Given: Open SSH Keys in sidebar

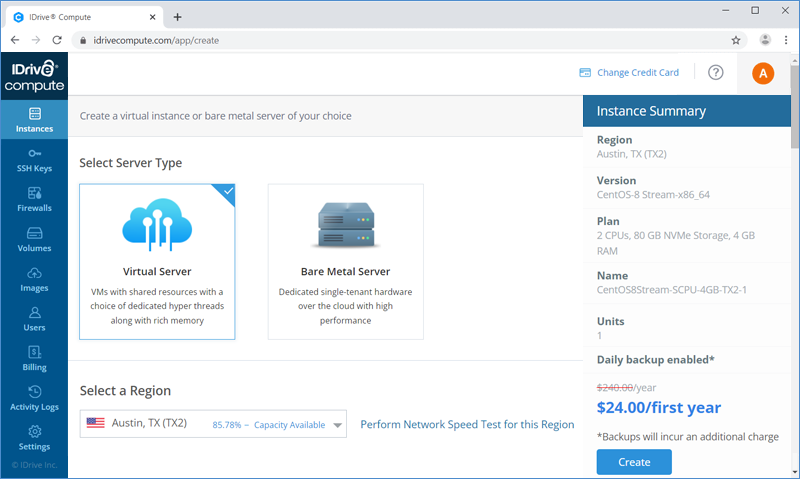Looking at the screenshot, I should (34, 160).
